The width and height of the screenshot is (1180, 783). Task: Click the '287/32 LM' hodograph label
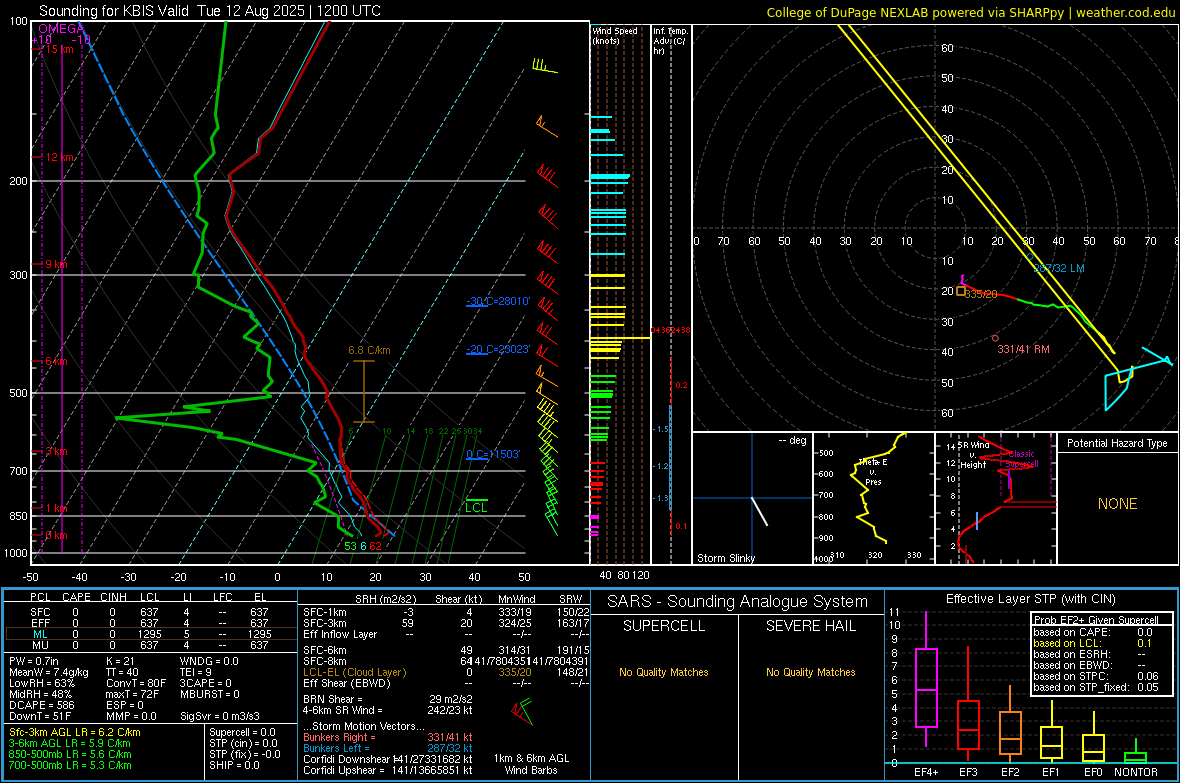click(x=1059, y=268)
